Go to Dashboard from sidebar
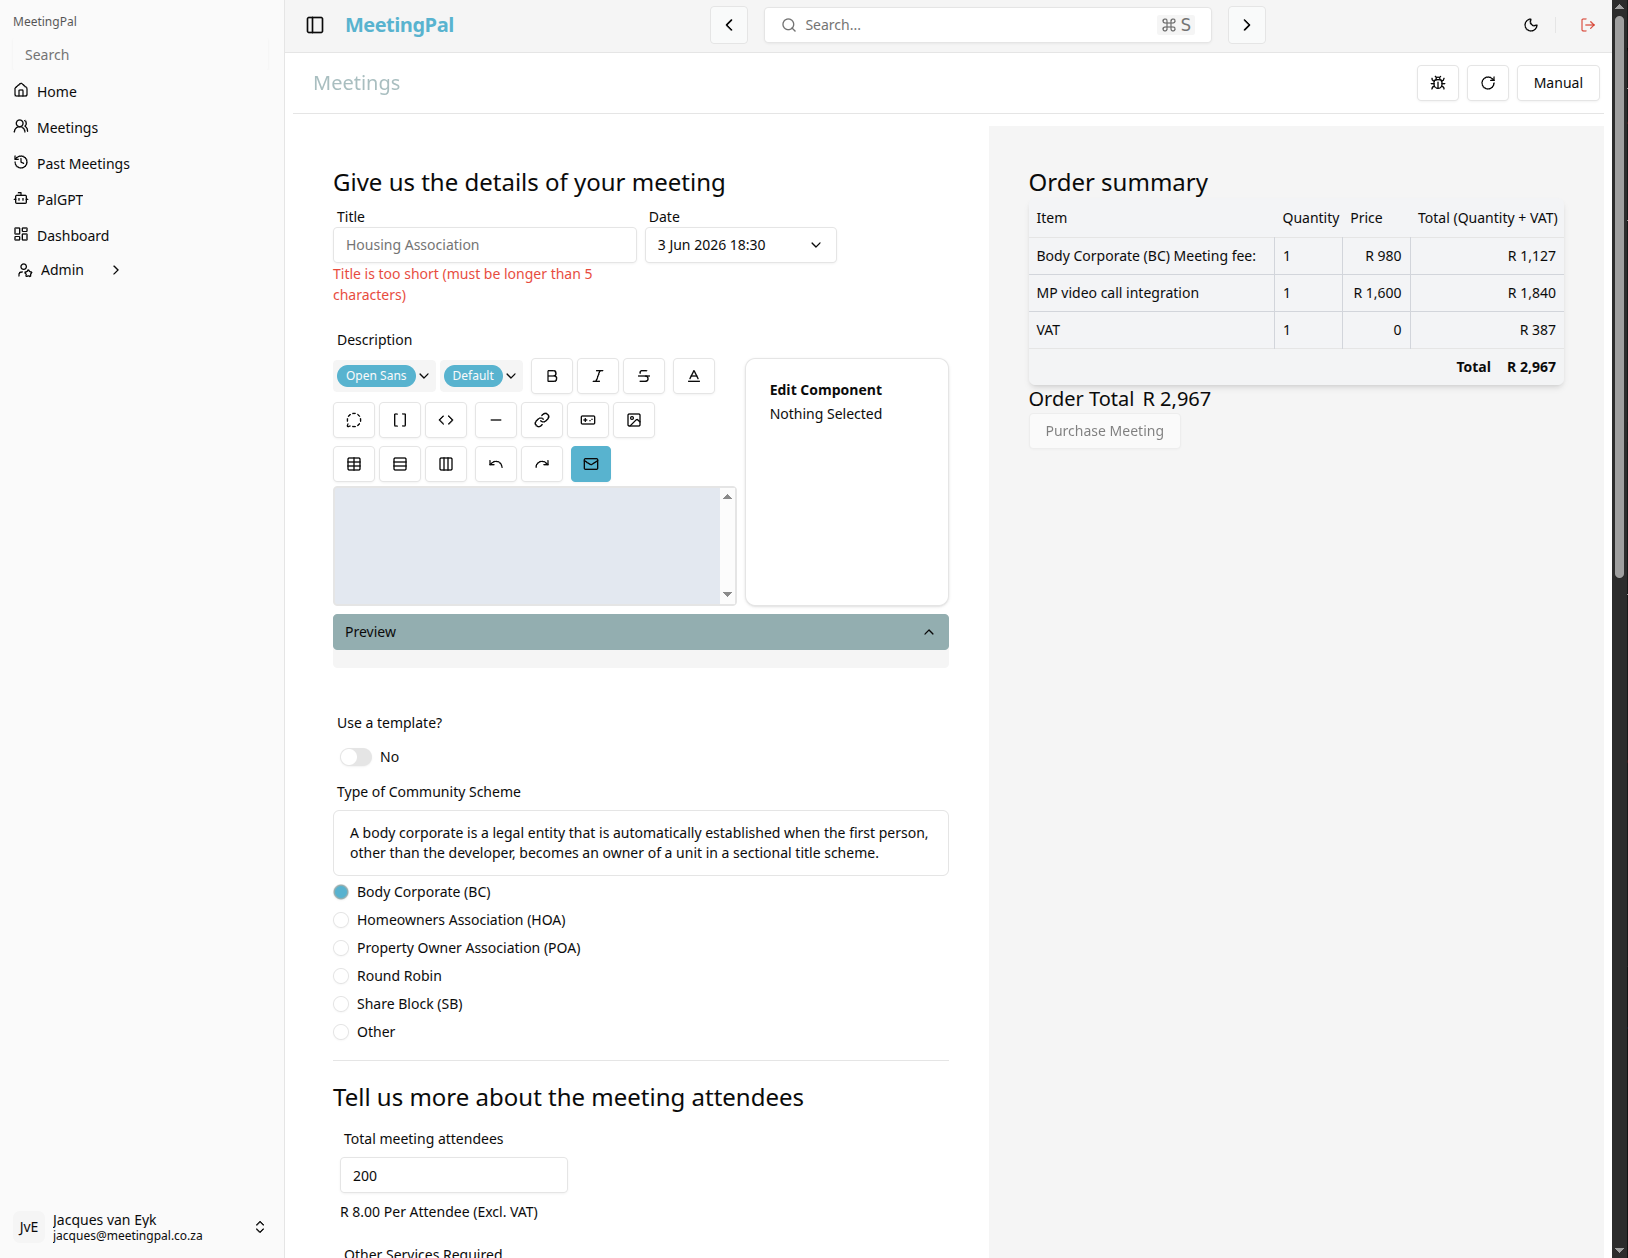The height and width of the screenshot is (1258, 1628). 73,236
